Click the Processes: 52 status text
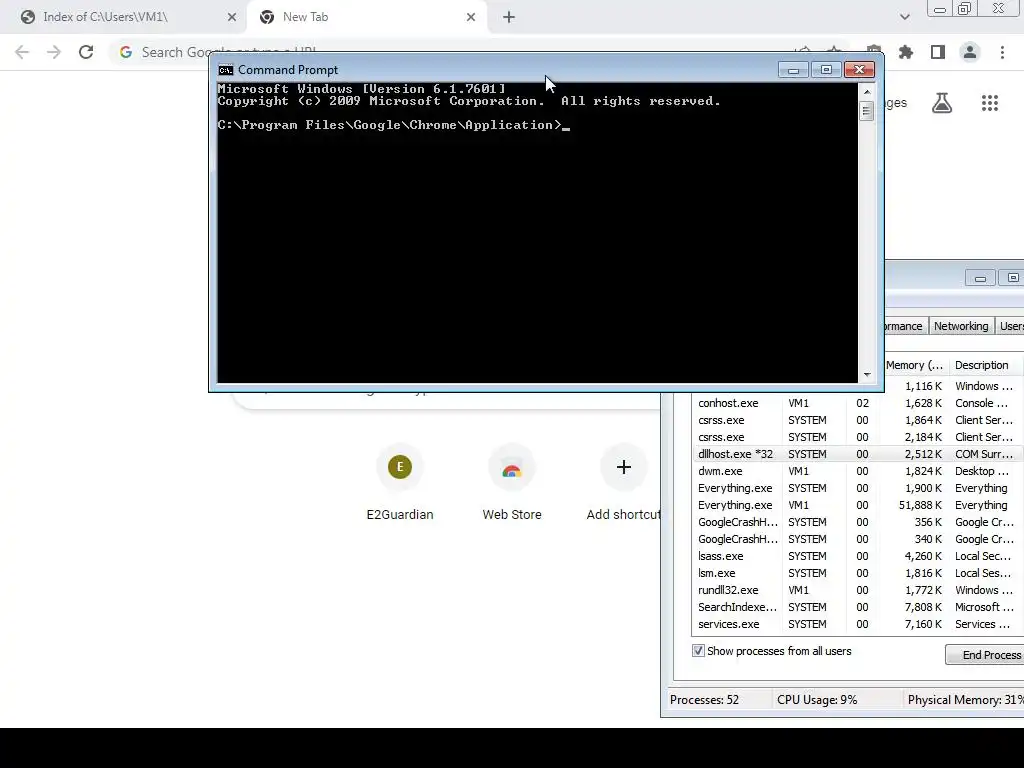 [704, 700]
